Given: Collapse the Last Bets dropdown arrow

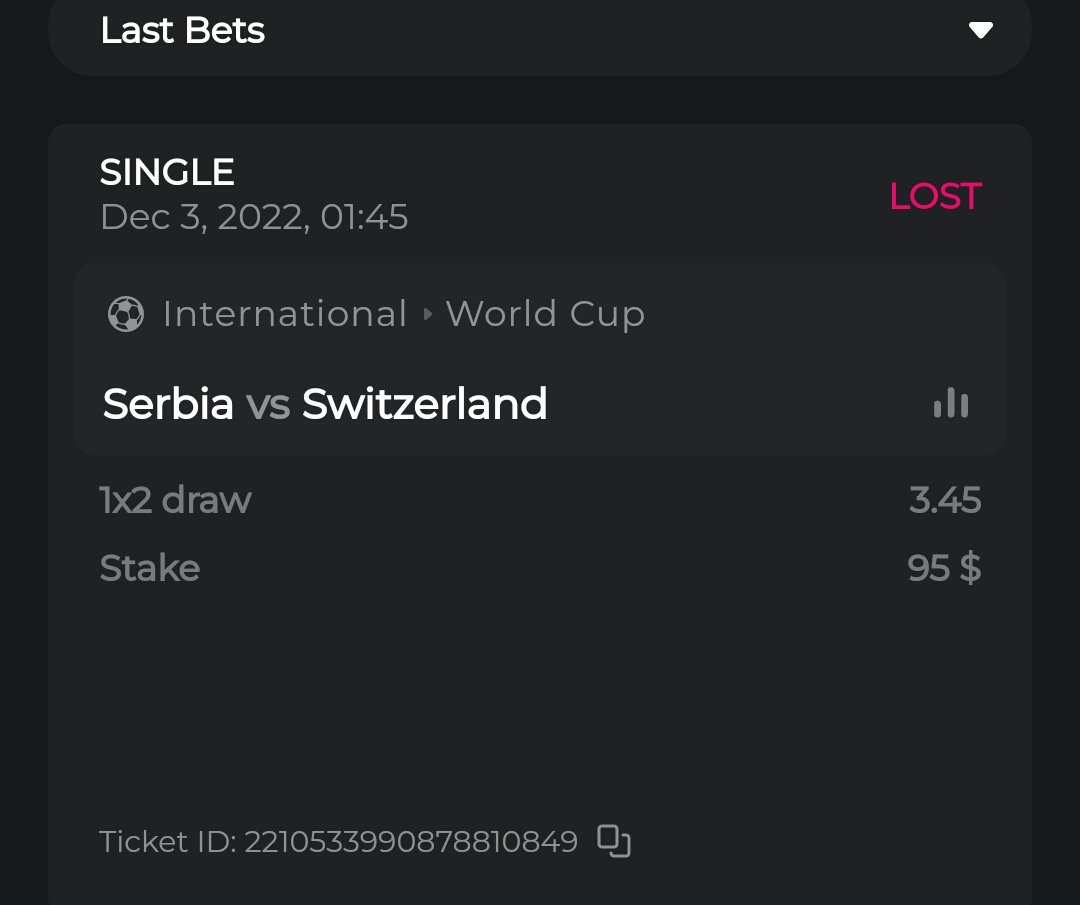Looking at the screenshot, I should (980, 31).
